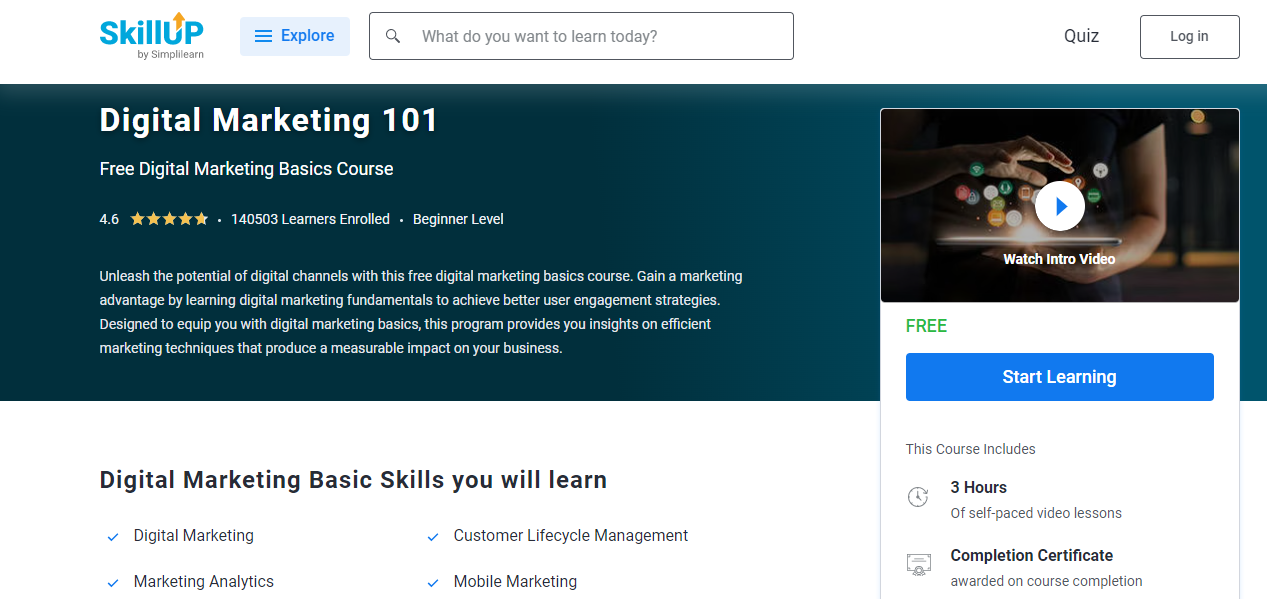Open the Quiz page

coord(1081,36)
